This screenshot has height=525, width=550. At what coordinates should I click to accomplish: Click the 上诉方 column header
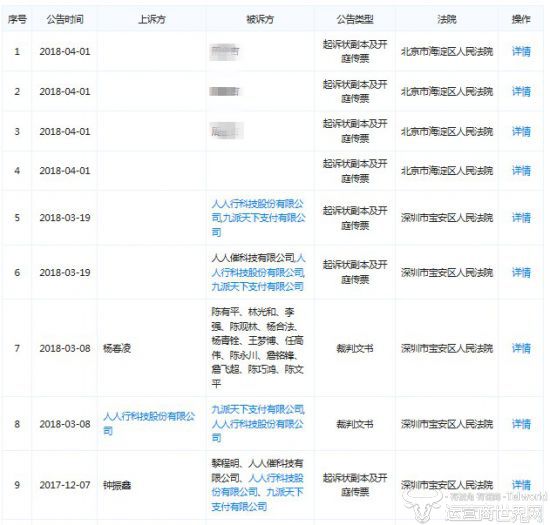tap(152, 19)
